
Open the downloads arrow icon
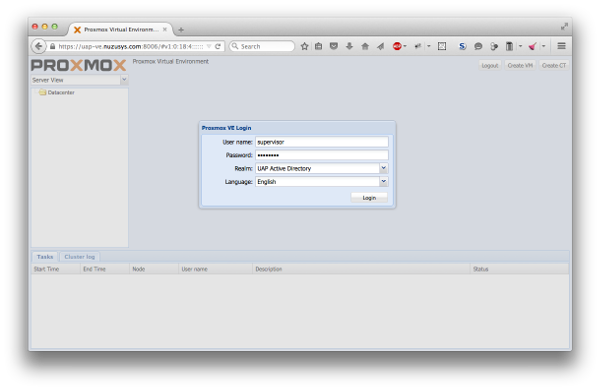click(349, 46)
